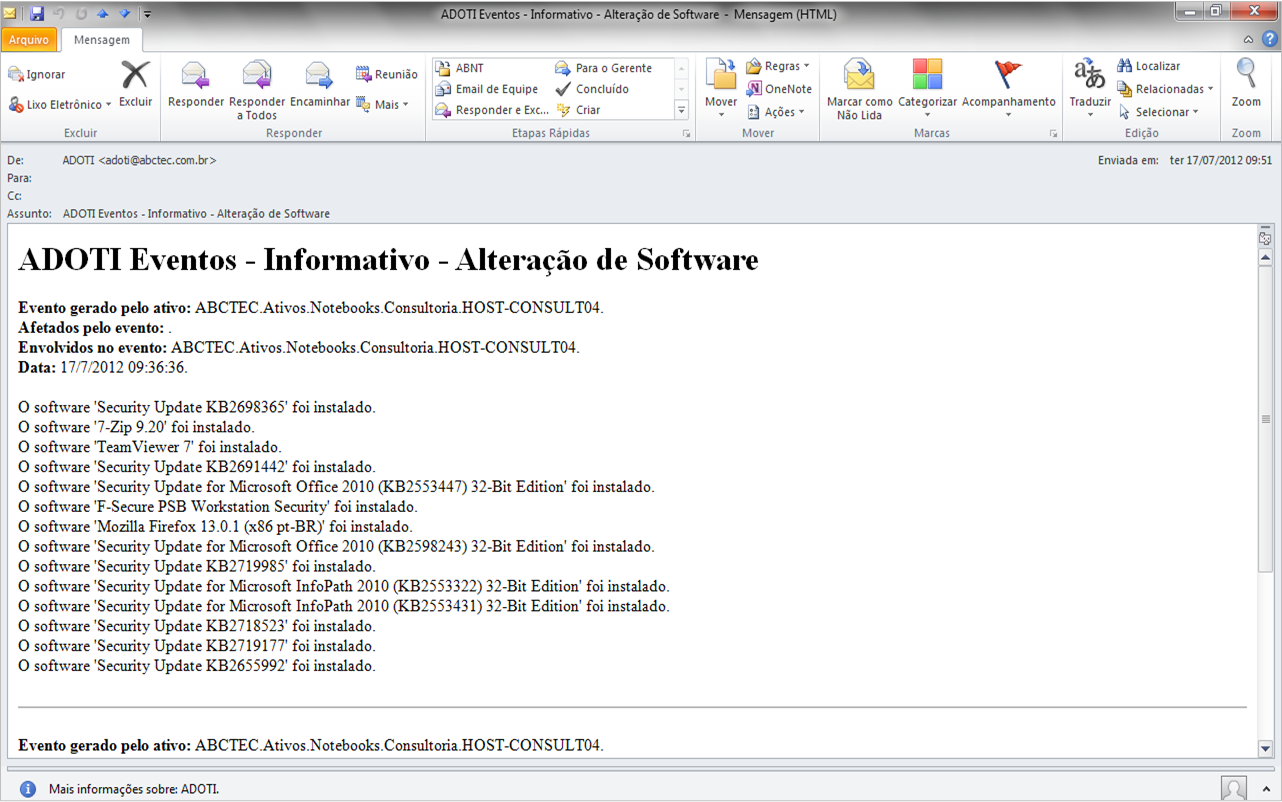Open Acompanhamento flag menu
1282x802 pixels.
[x=1008, y=89]
